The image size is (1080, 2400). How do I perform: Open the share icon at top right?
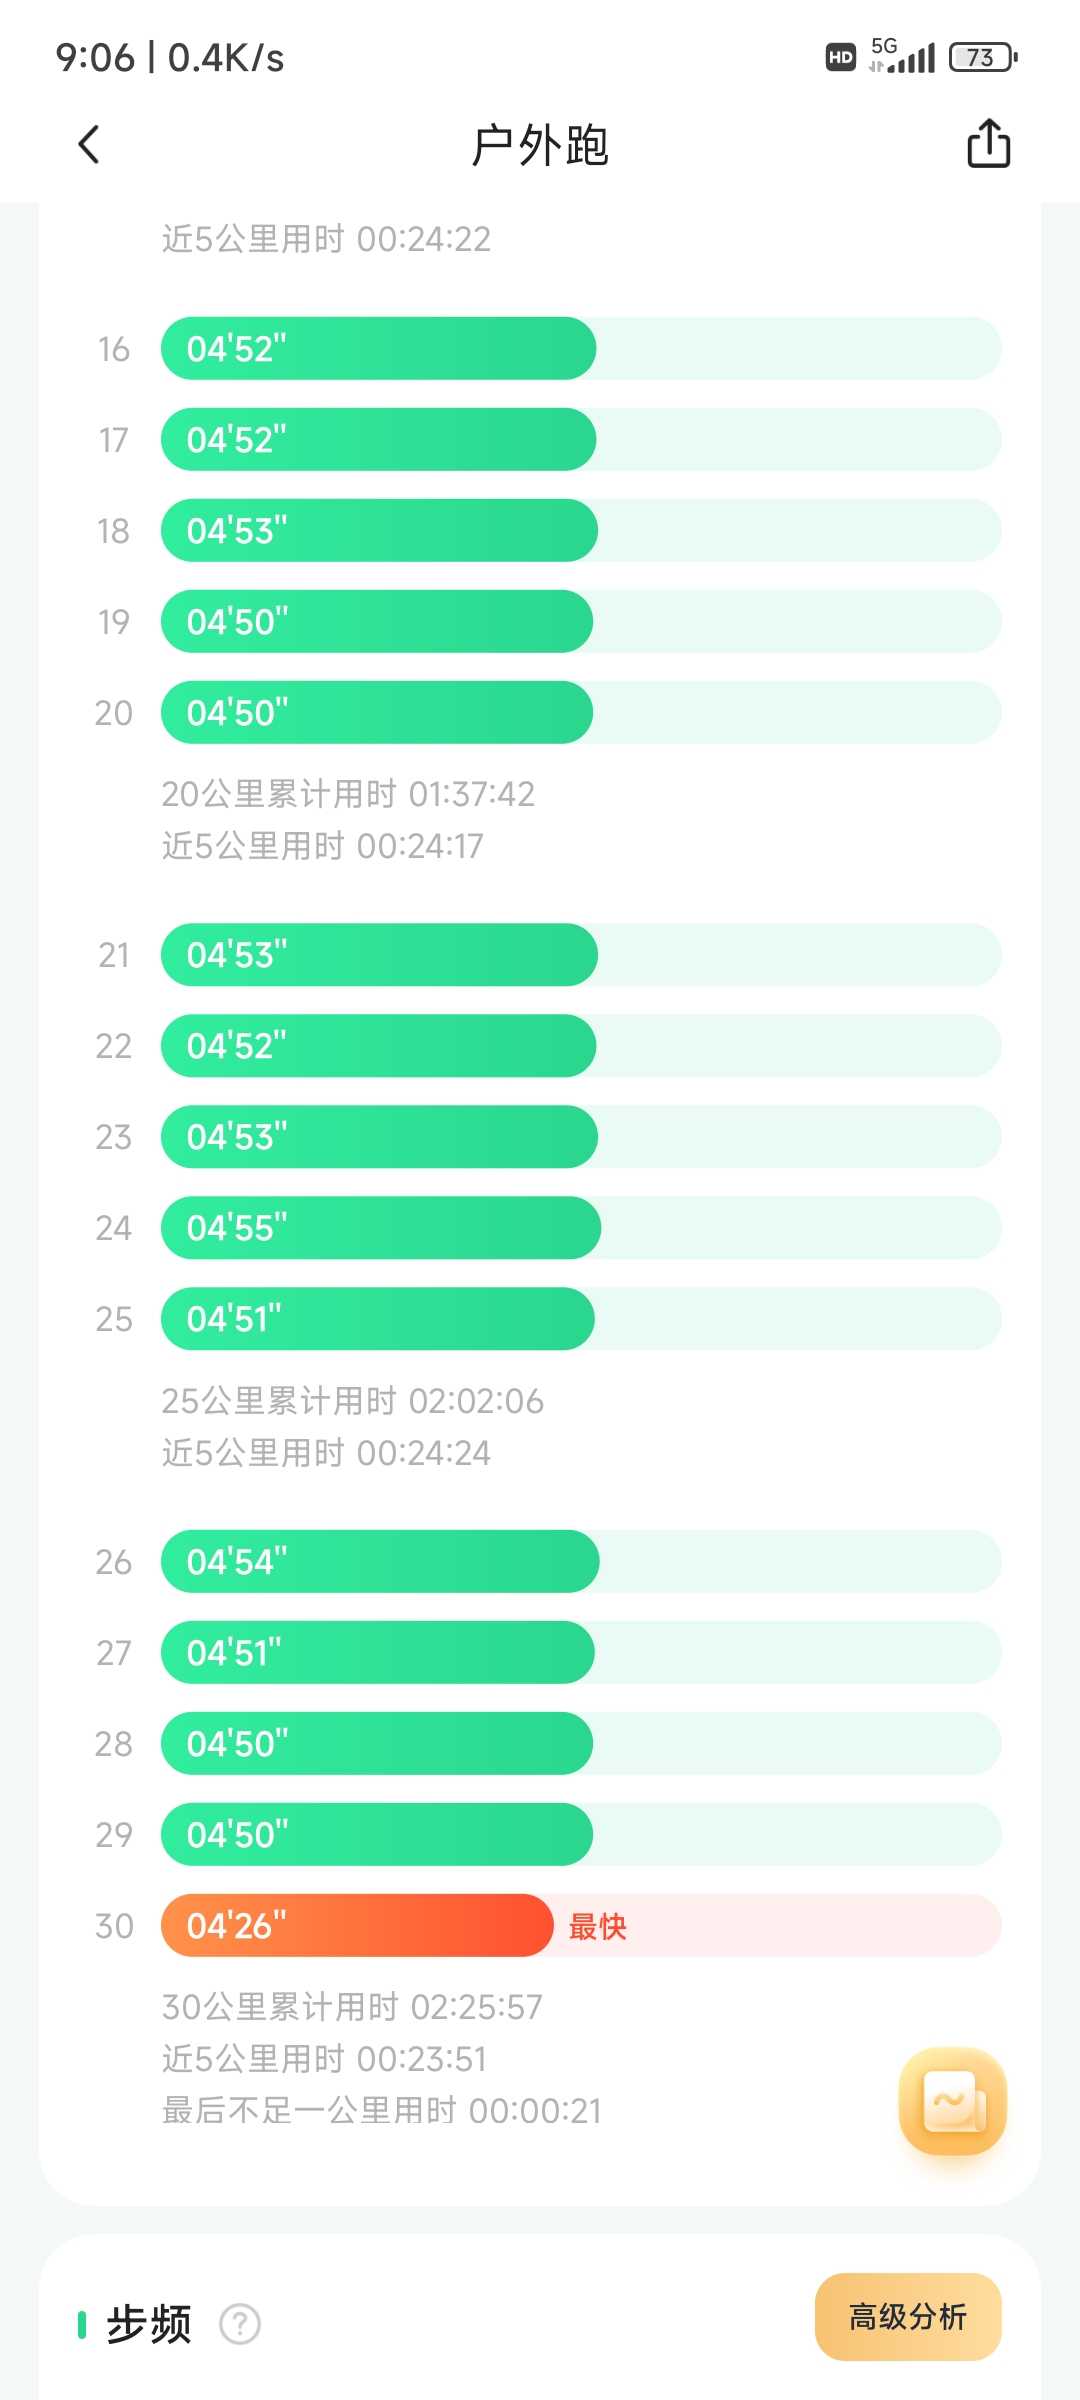click(988, 143)
